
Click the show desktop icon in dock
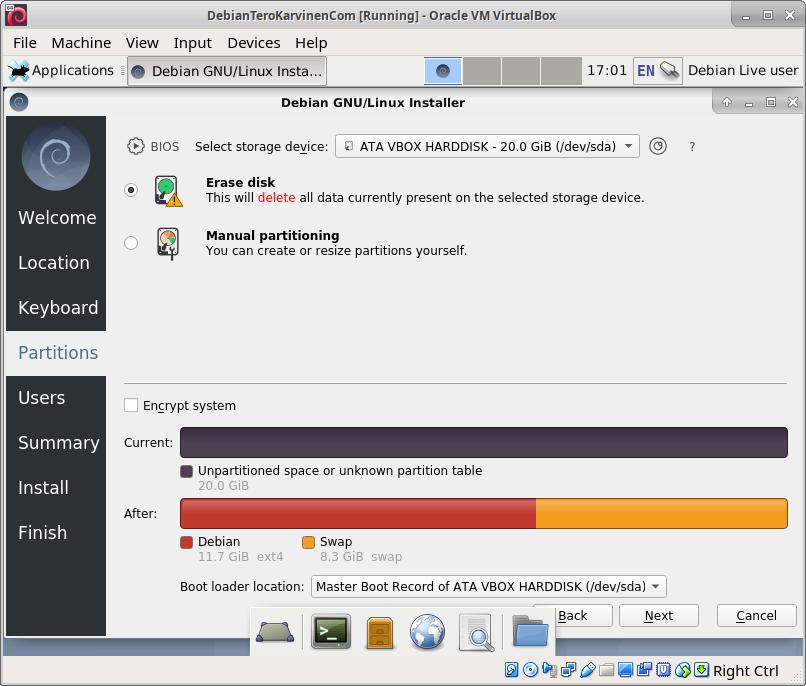click(x=275, y=632)
